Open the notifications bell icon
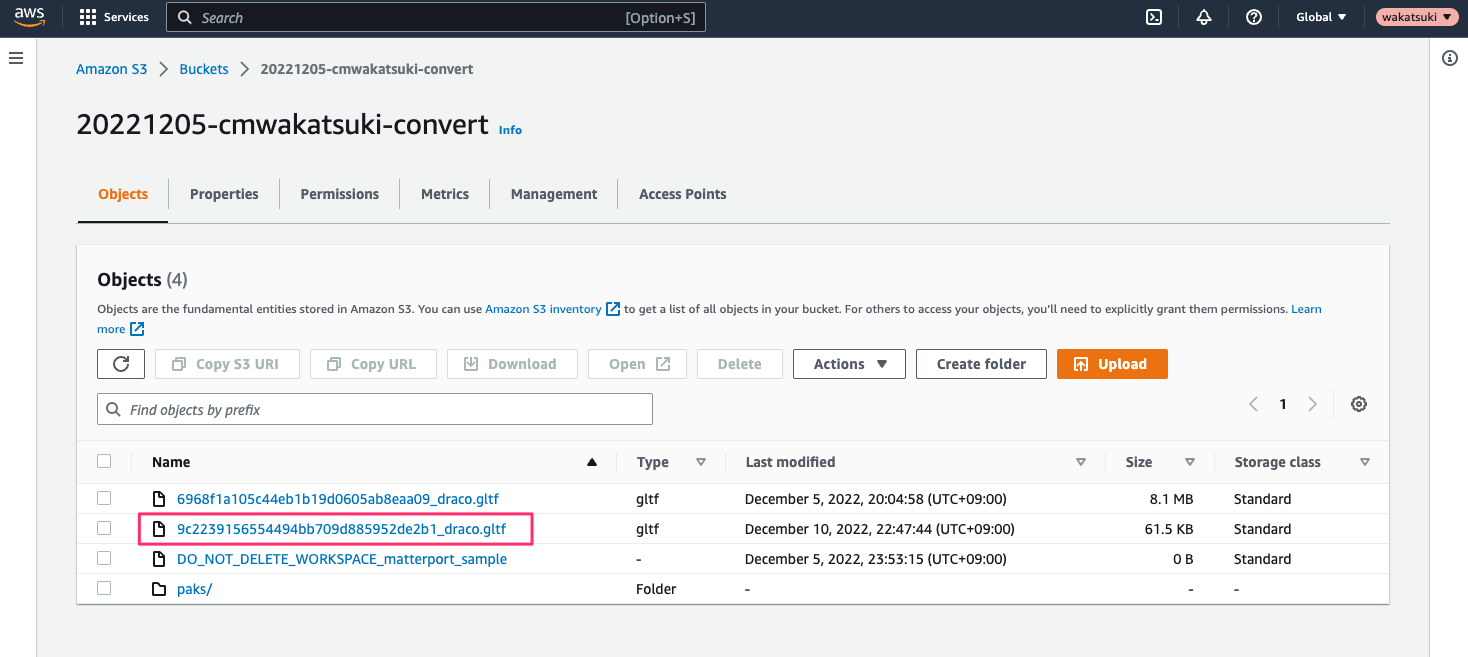The width and height of the screenshot is (1468, 657). 1204,17
